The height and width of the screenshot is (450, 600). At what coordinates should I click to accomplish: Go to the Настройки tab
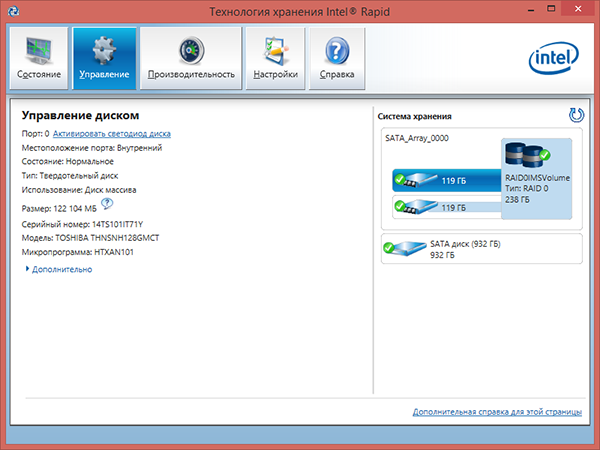pyautogui.click(x=275, y=58)
